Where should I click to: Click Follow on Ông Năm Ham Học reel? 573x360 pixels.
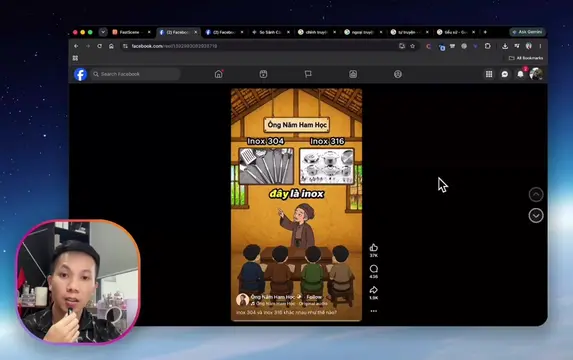pyautogui.click(x=314, y=297)
